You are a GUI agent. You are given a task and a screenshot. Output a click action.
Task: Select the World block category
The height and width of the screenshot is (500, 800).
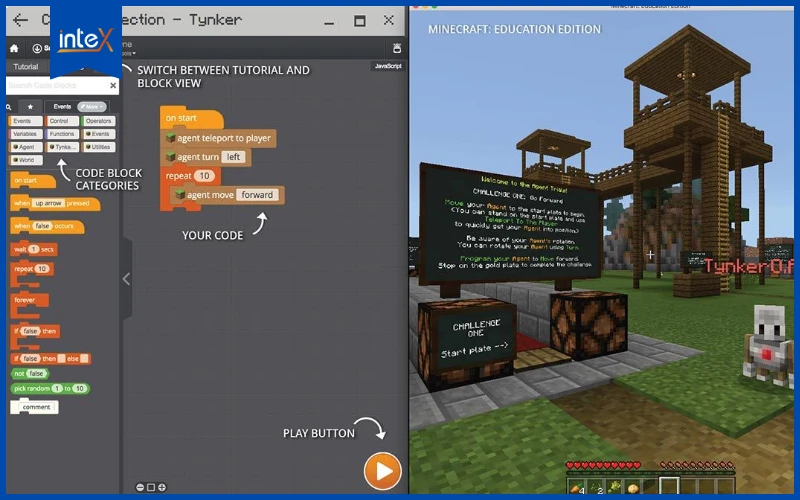click(25, 160)
